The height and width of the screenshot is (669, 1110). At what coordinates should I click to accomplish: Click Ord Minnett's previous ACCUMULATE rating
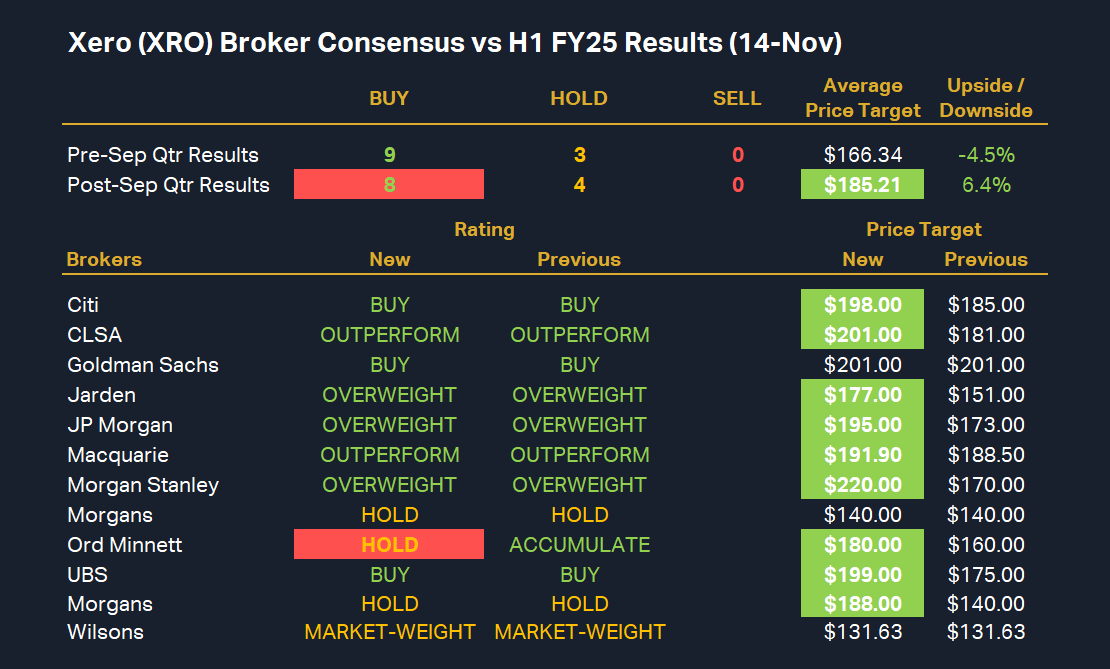579,545
